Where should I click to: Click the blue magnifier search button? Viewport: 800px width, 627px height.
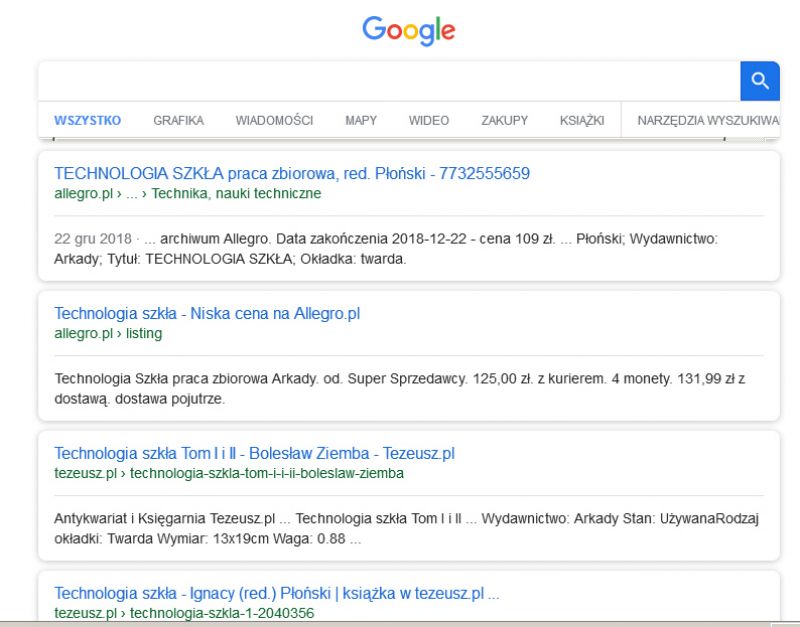pos(760,81)
